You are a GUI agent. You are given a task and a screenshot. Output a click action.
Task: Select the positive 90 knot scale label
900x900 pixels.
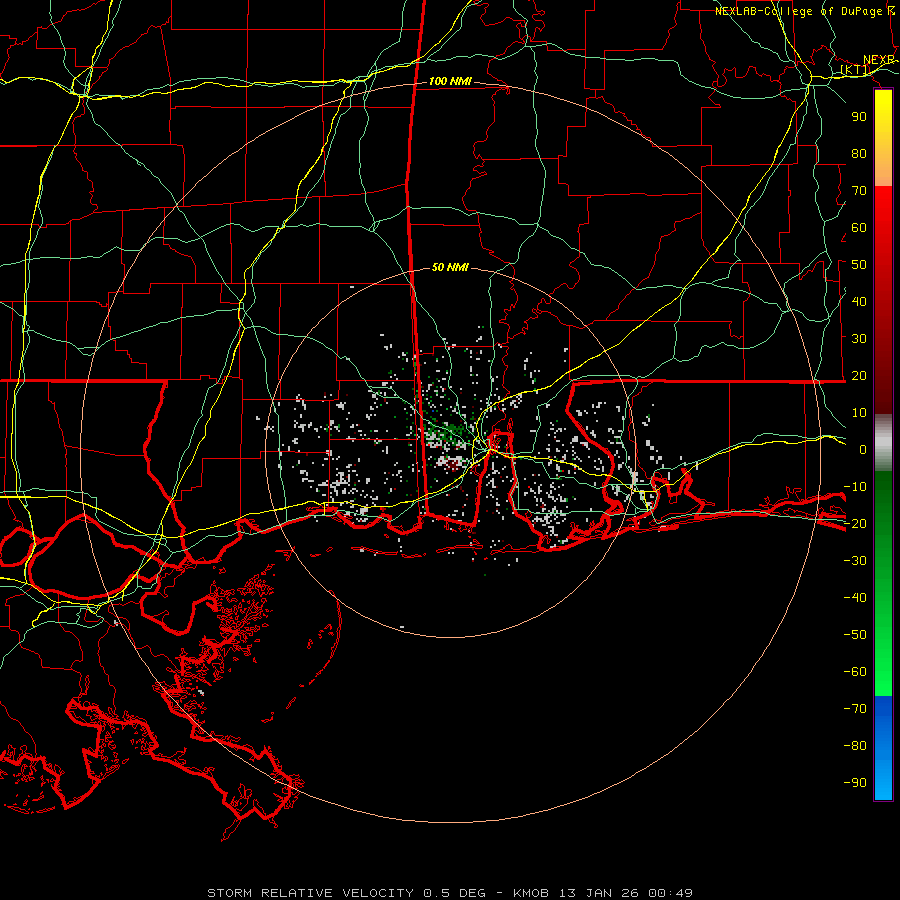point(859,117)
